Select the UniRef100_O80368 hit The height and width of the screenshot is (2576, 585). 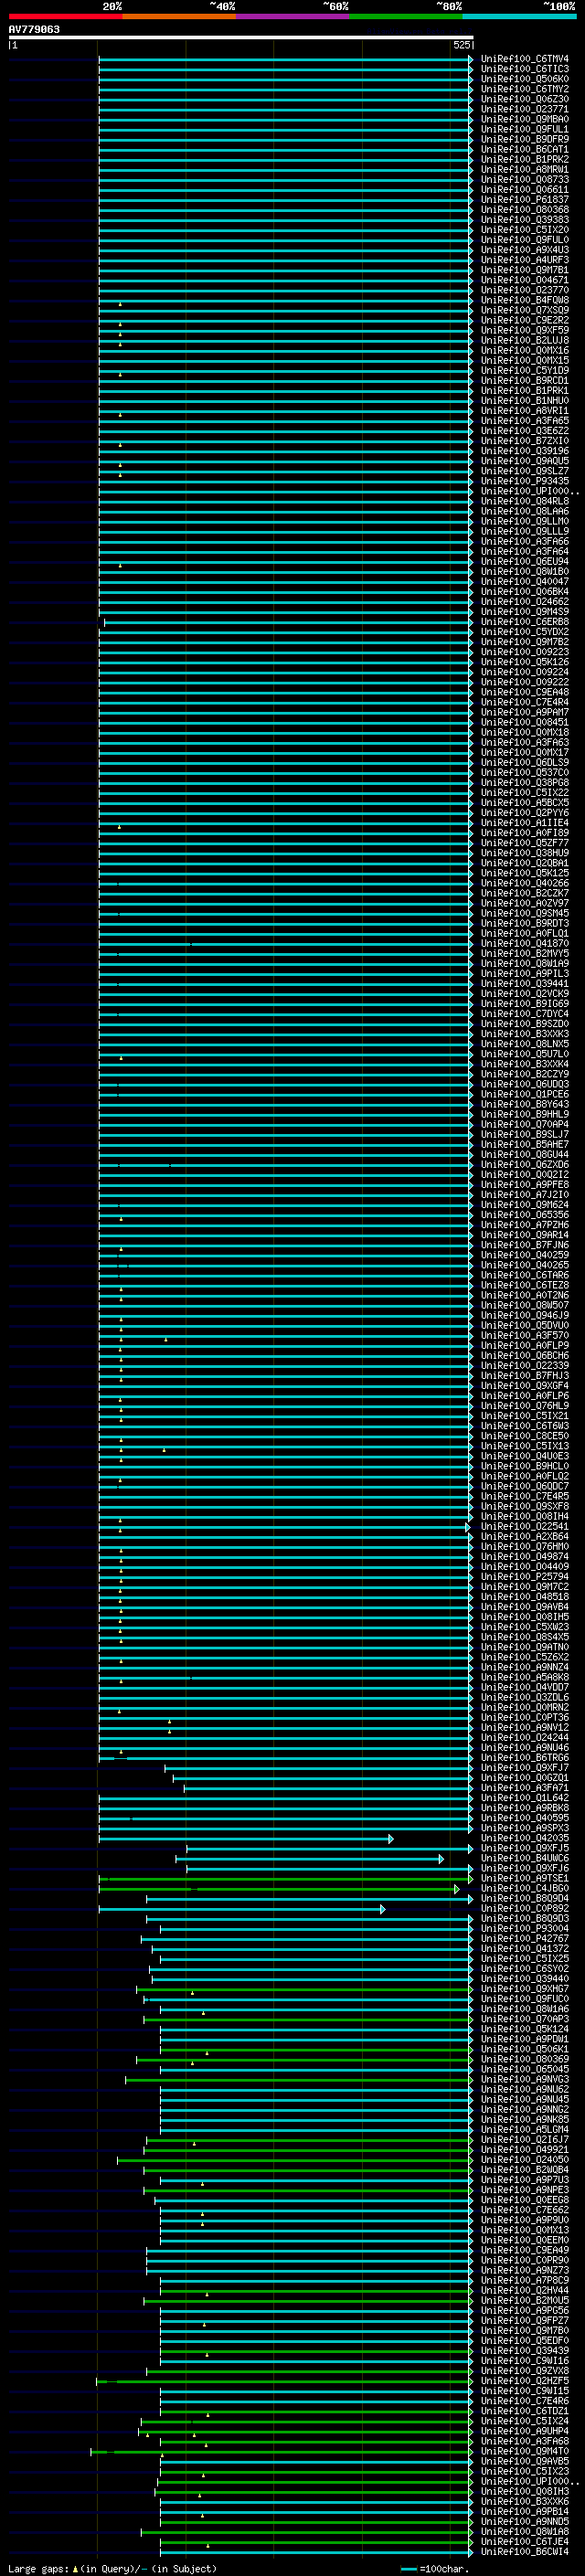tap(525, 210)
